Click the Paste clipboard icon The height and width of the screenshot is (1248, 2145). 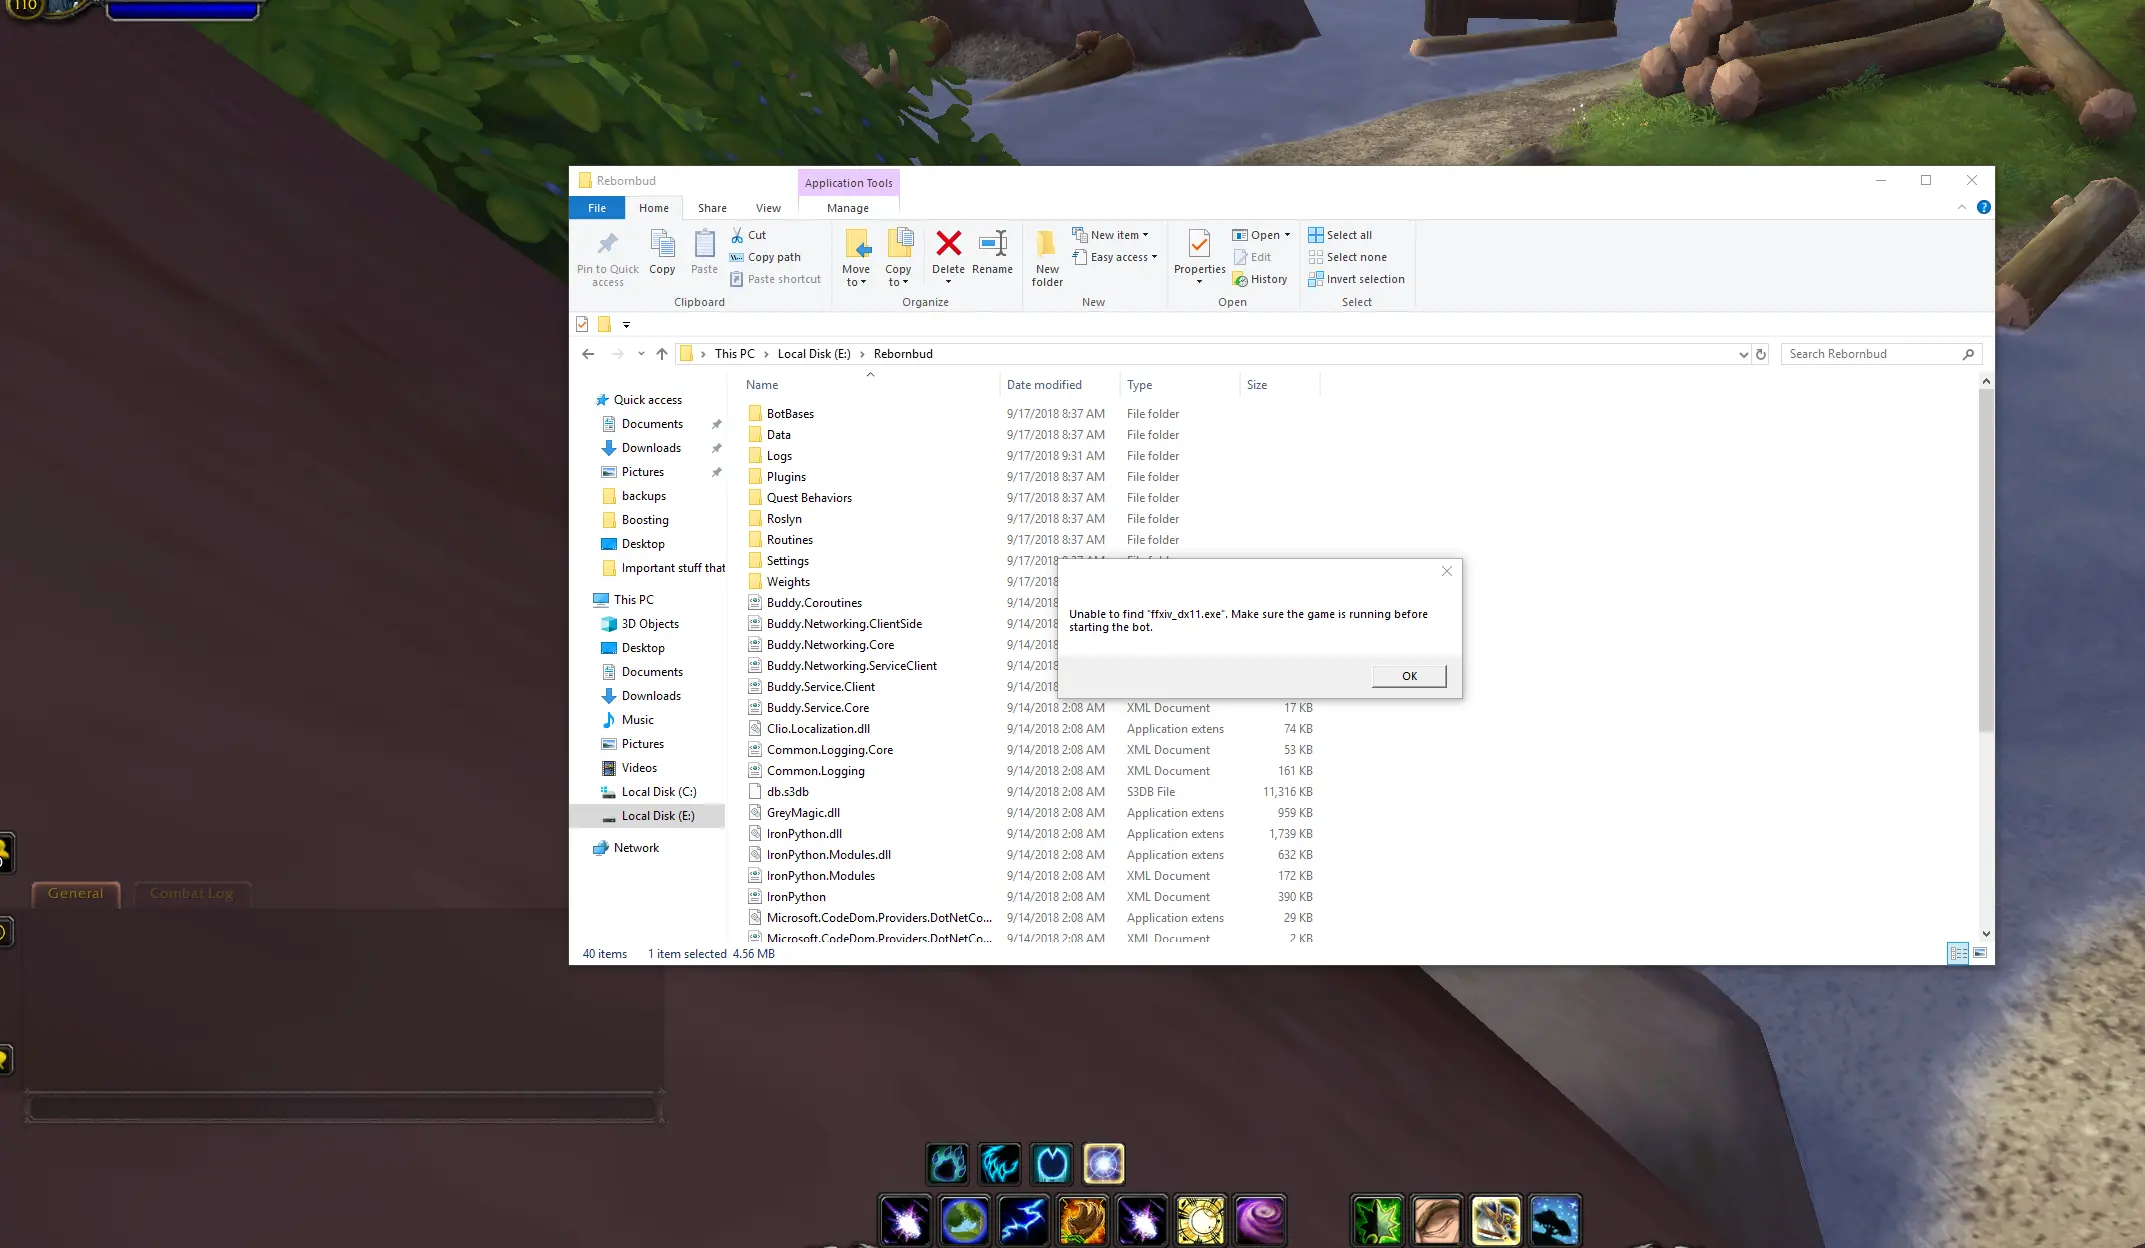point(704,243)
